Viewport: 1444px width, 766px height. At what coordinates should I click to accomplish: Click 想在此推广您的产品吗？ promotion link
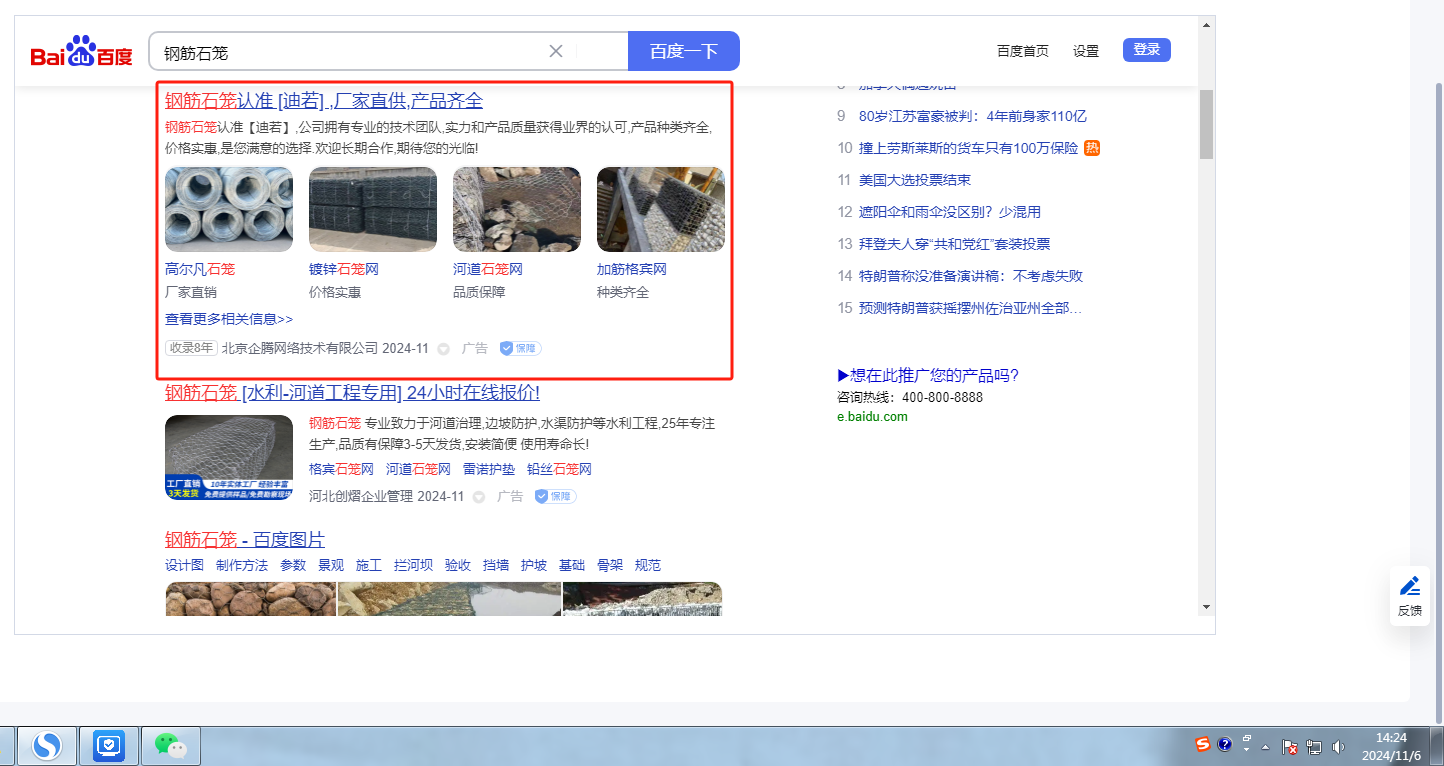coord(928,376)
